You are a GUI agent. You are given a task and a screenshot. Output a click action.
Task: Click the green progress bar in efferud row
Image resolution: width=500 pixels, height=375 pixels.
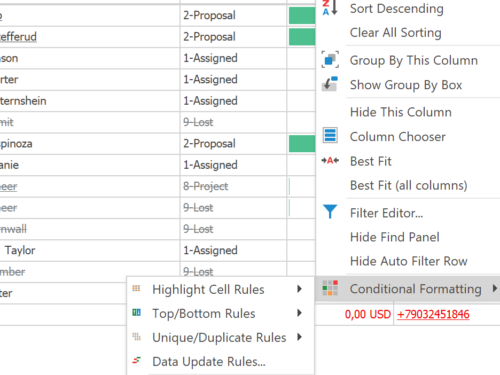302,37
